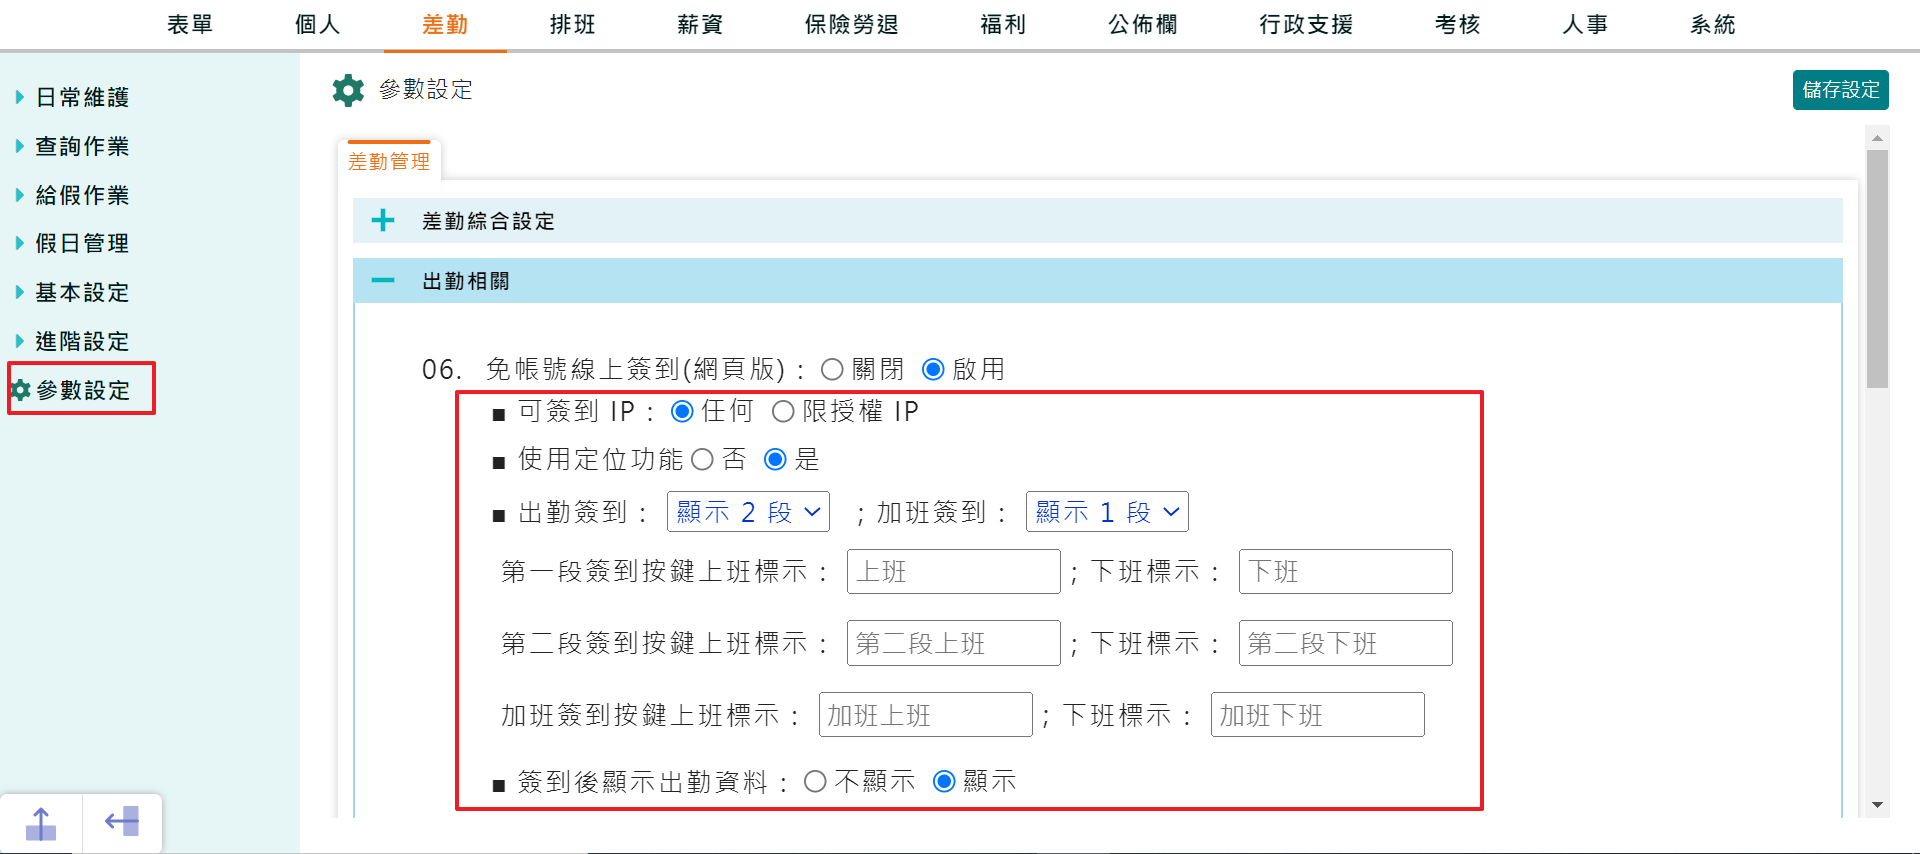Select 否 for 使用定位功能
This screenshot has width=1920, height=854.
(702, 460)
